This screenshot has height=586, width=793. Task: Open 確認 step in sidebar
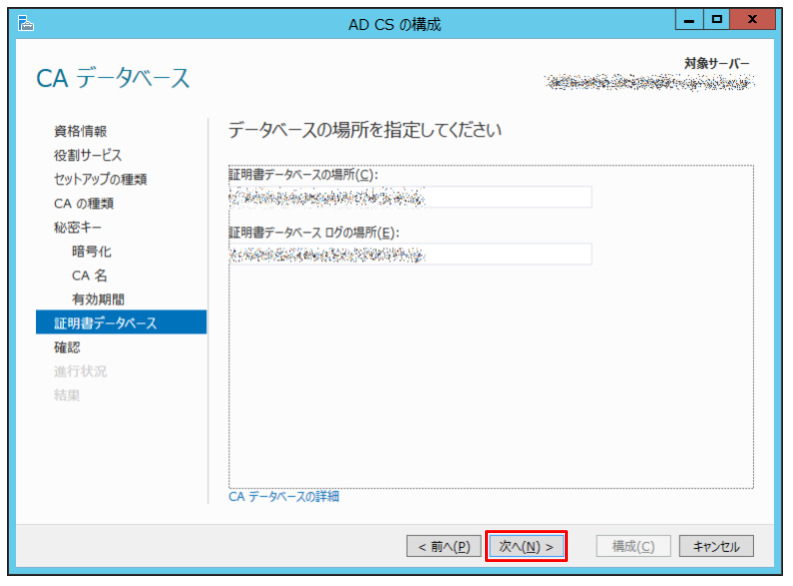coord(67,347)
